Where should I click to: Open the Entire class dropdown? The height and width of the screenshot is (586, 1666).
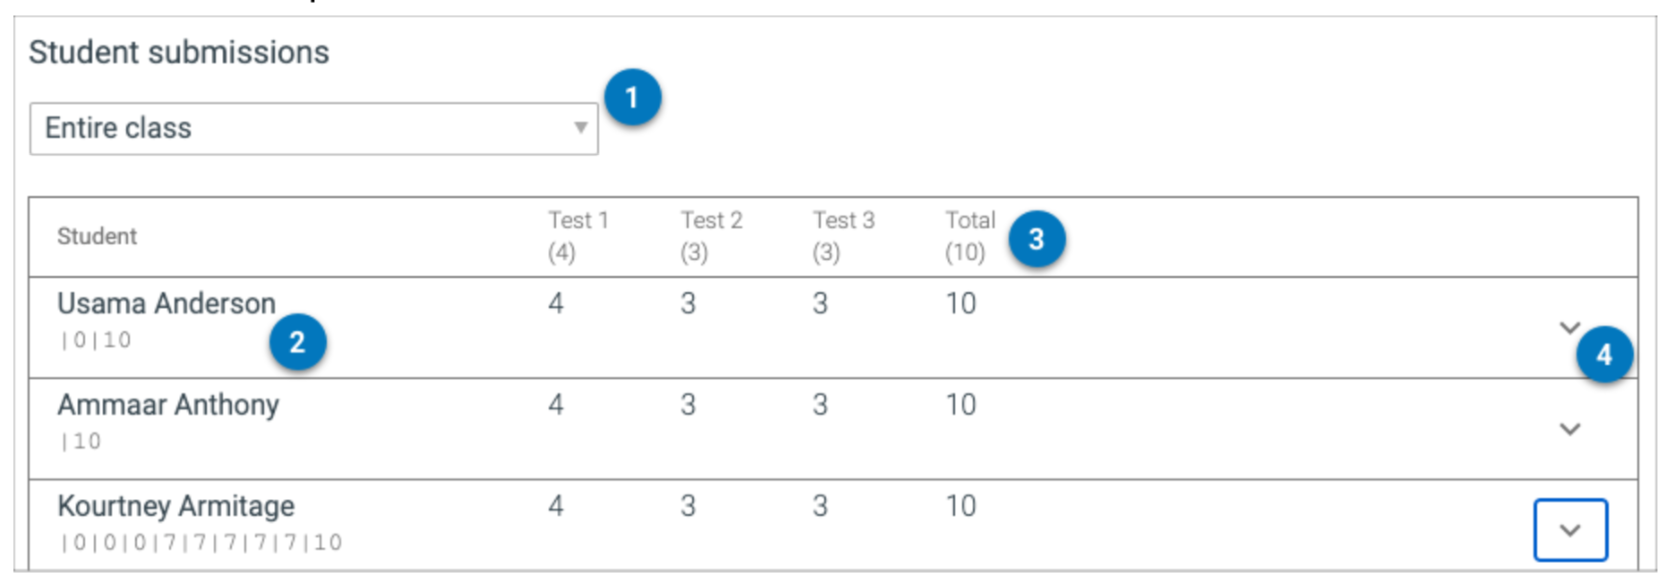(x=313, y=129)
